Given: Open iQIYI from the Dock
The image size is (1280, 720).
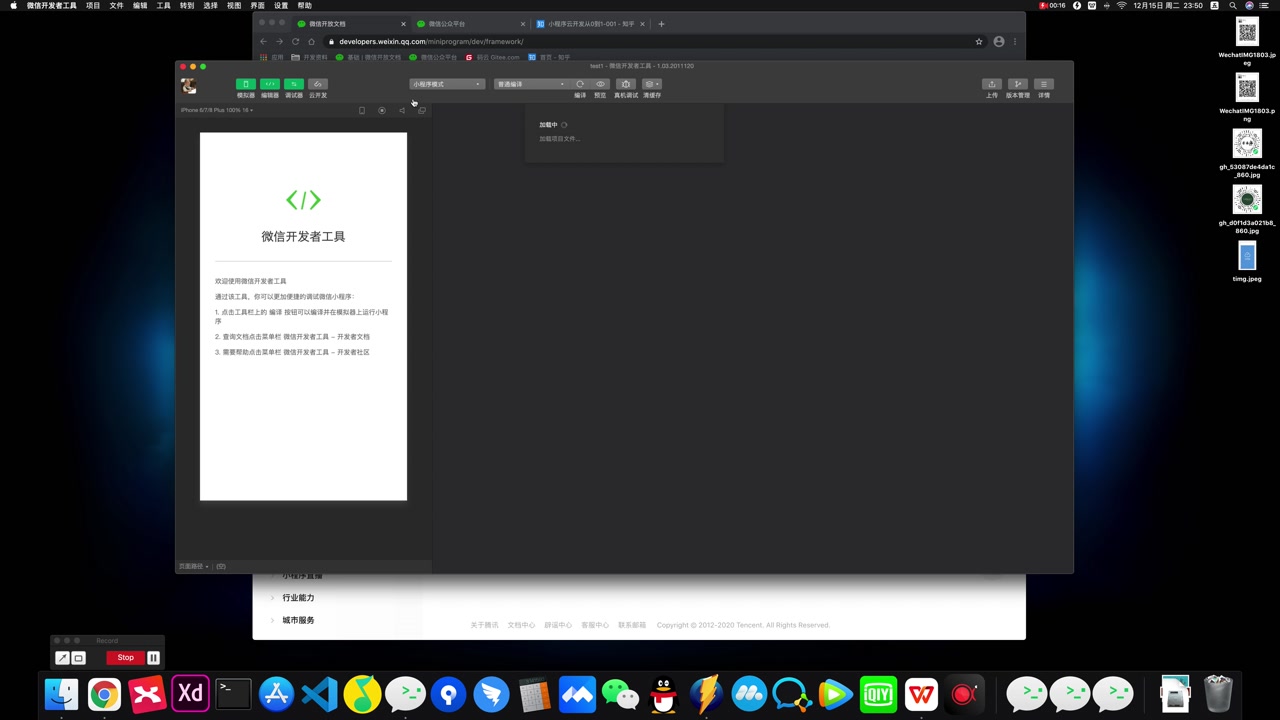Looking at the screenshot, I should tap(878, 694).
